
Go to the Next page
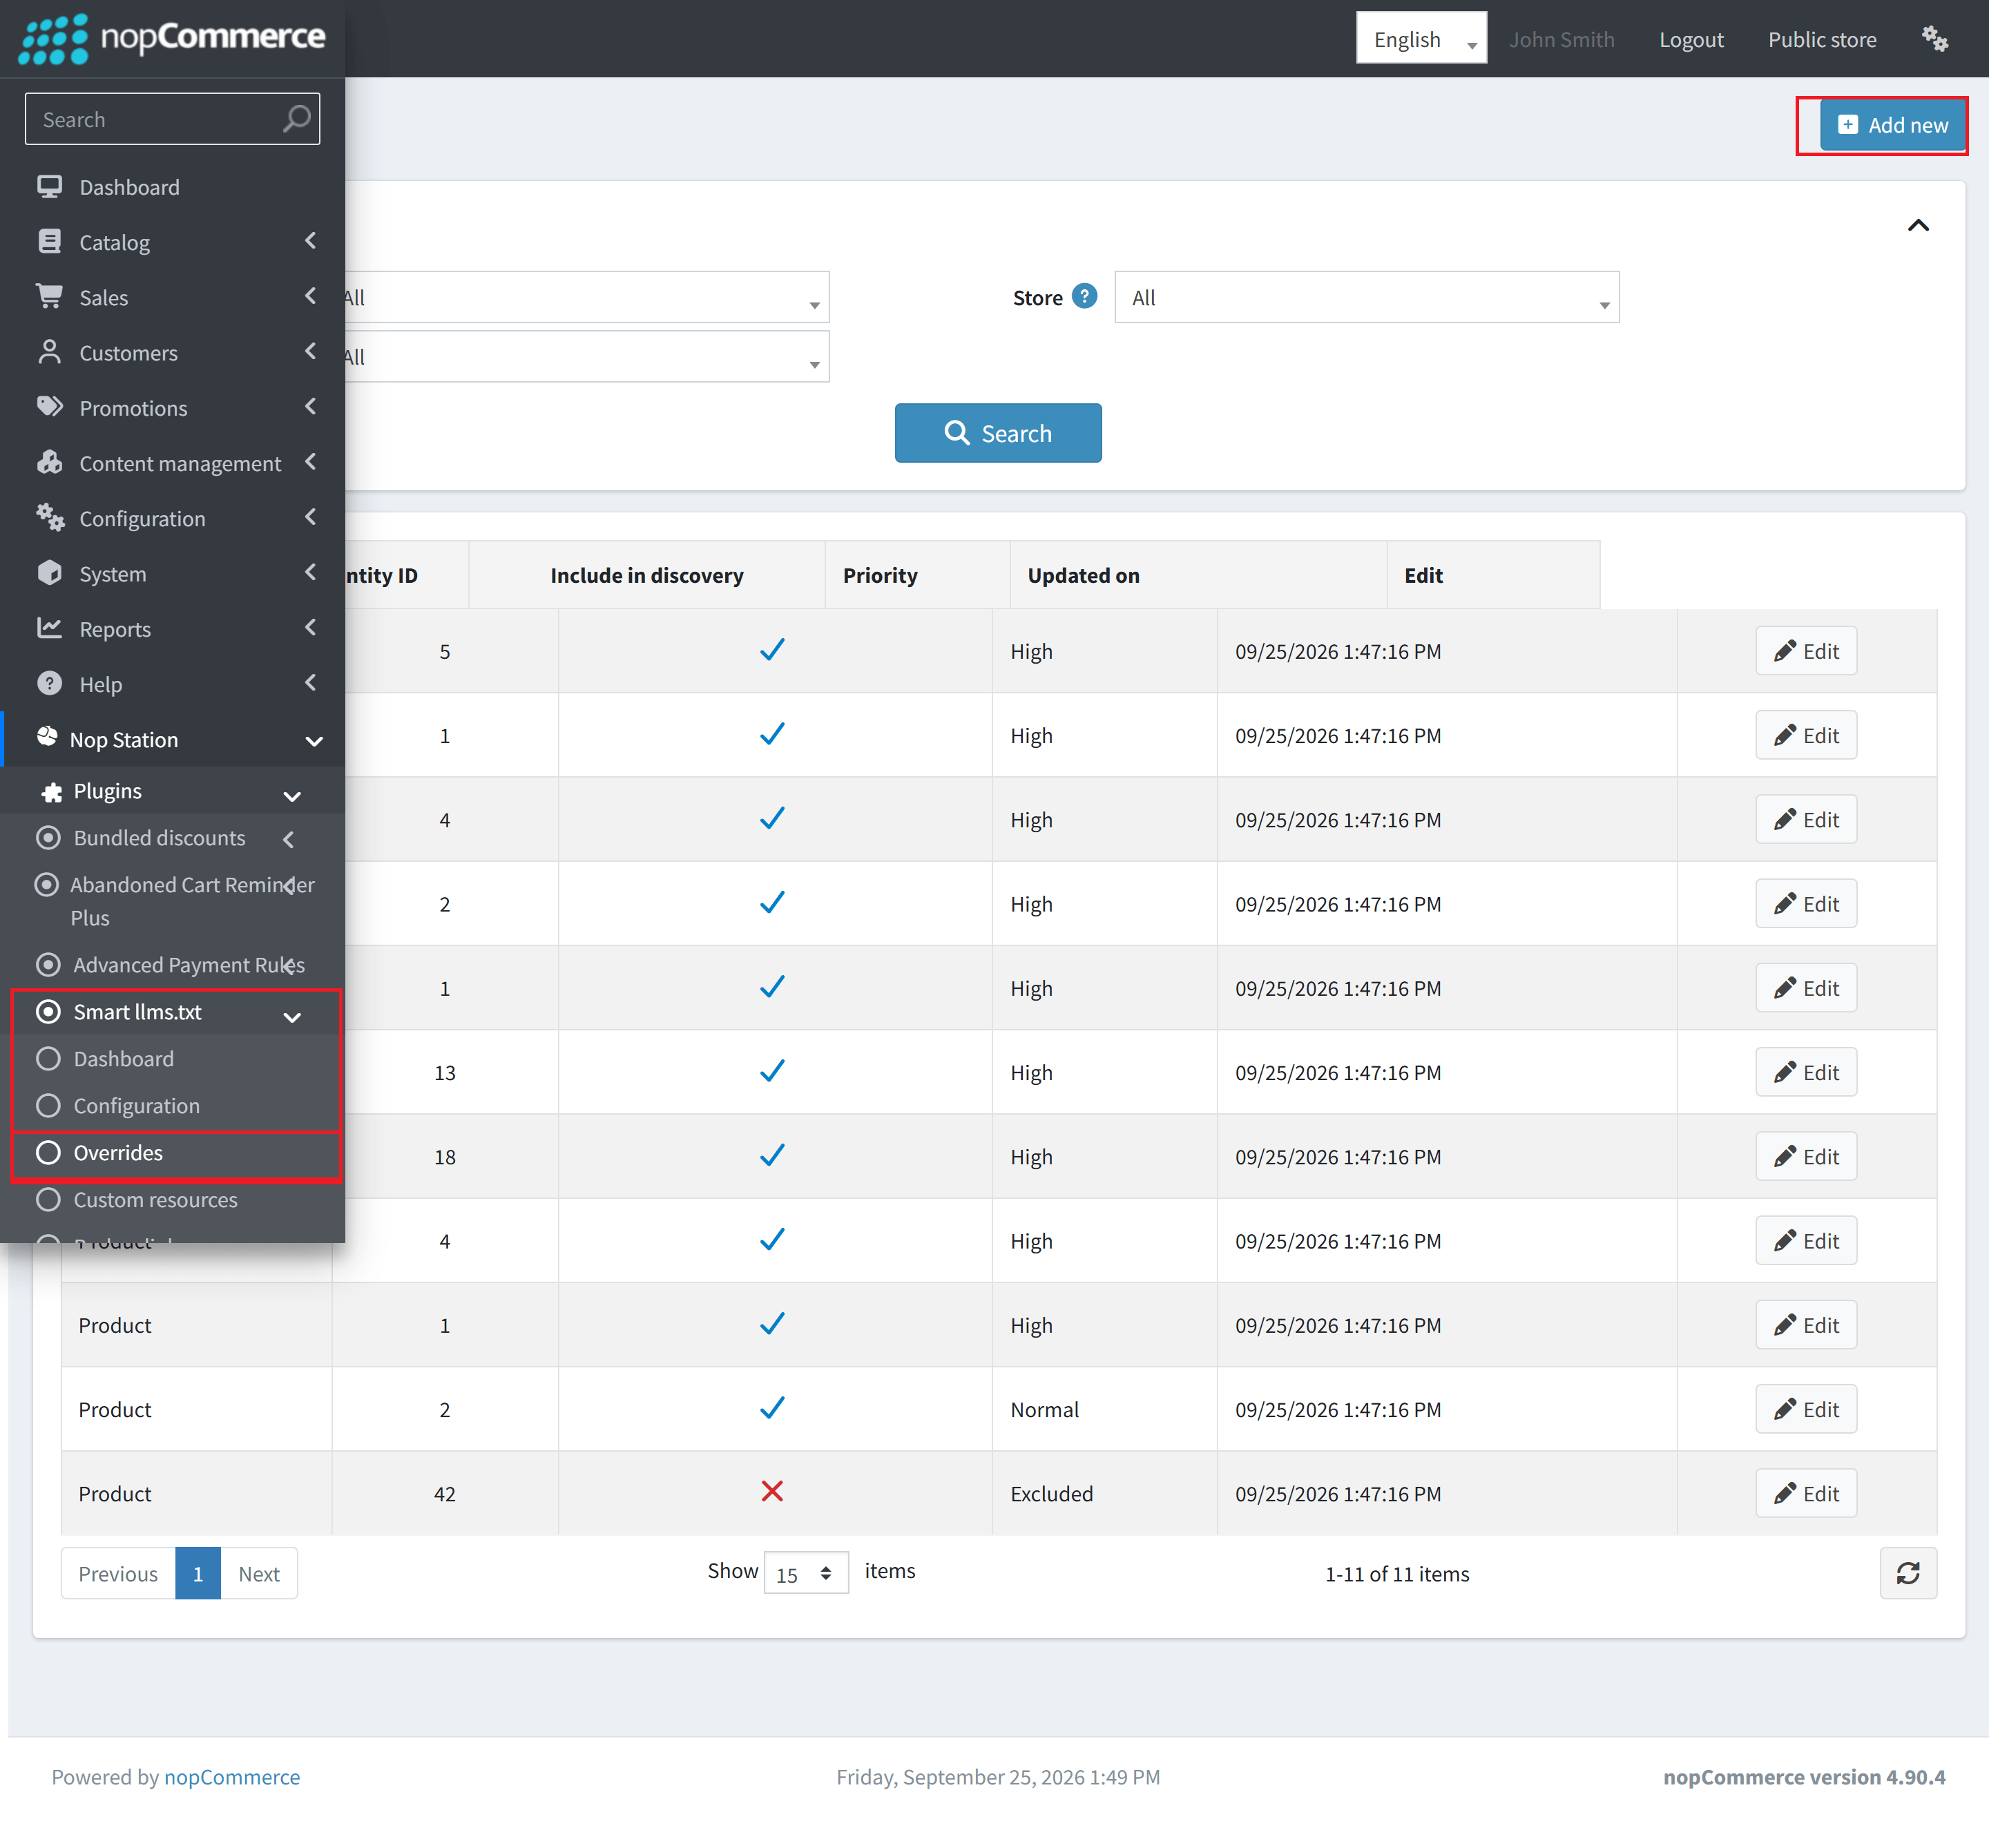pos(259,1574)
